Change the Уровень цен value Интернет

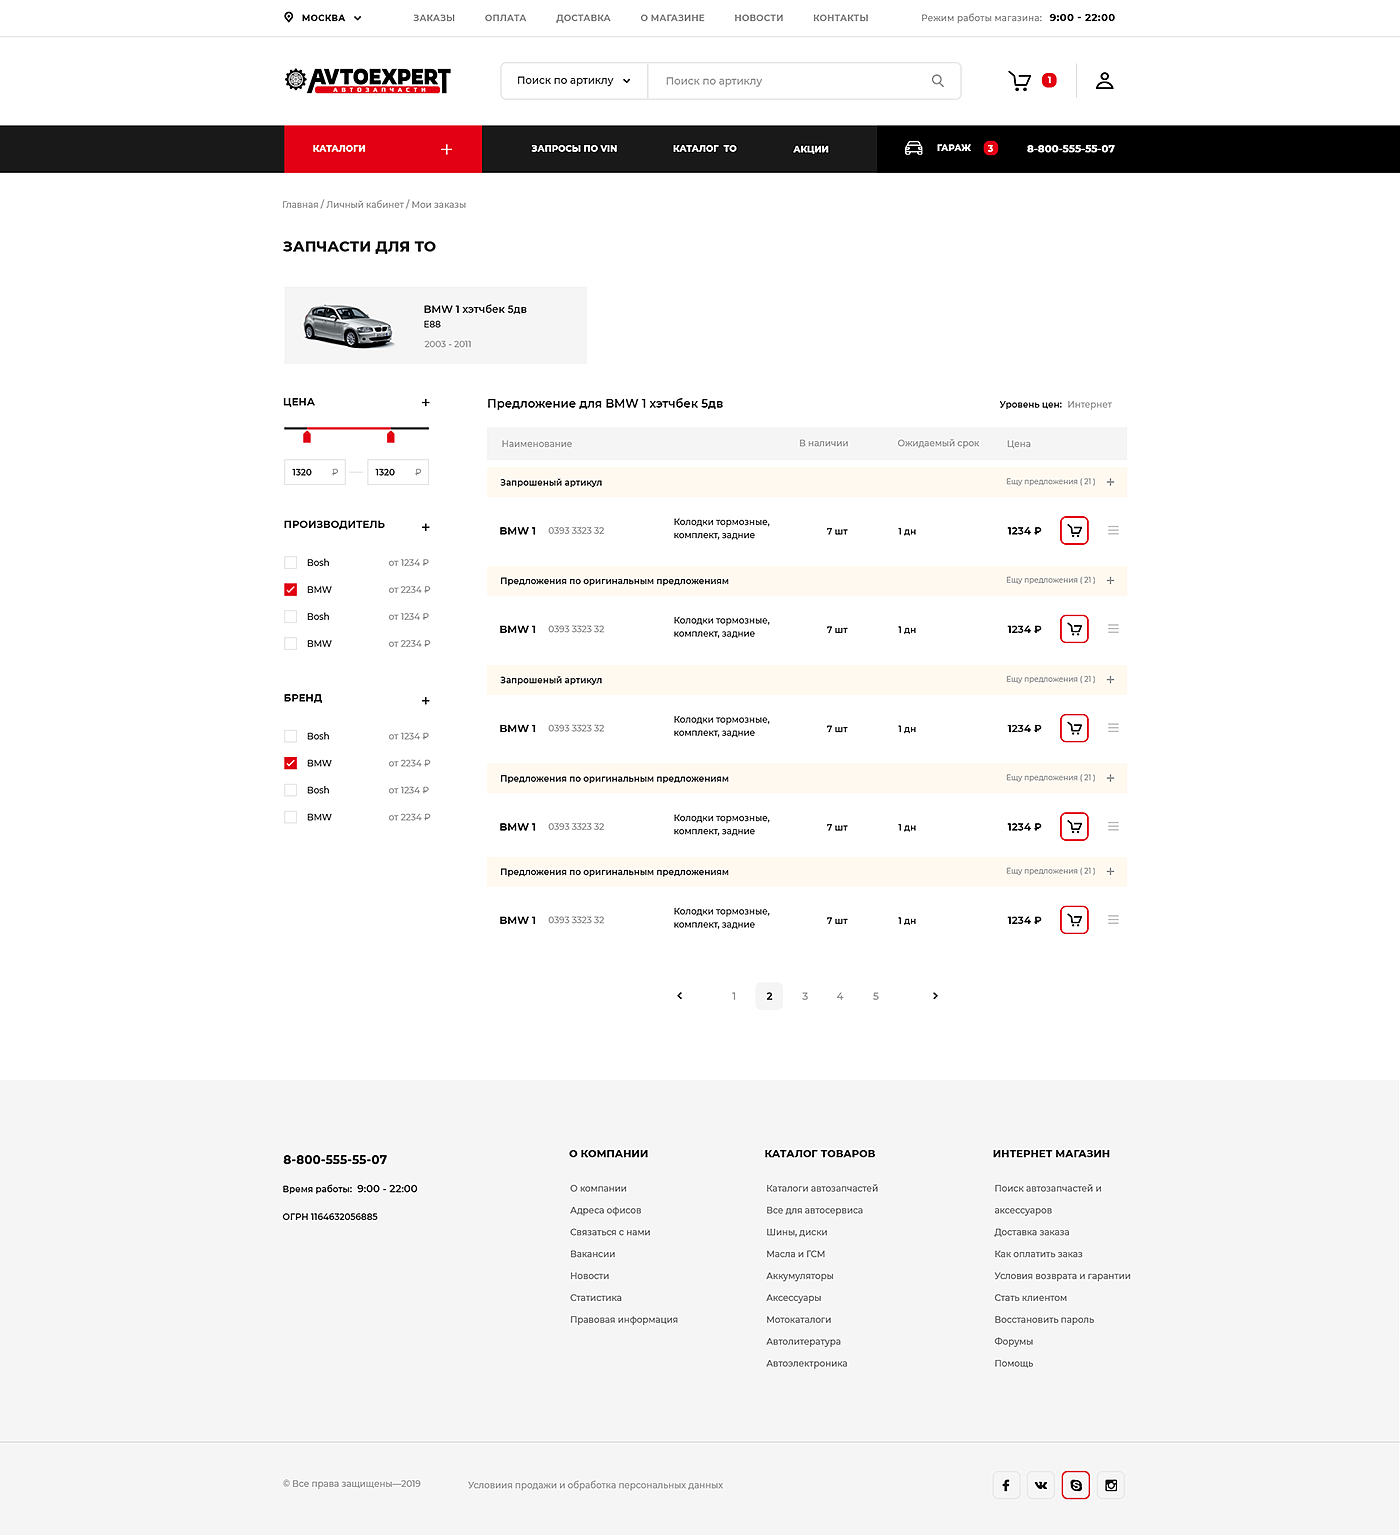[1089, 405]
